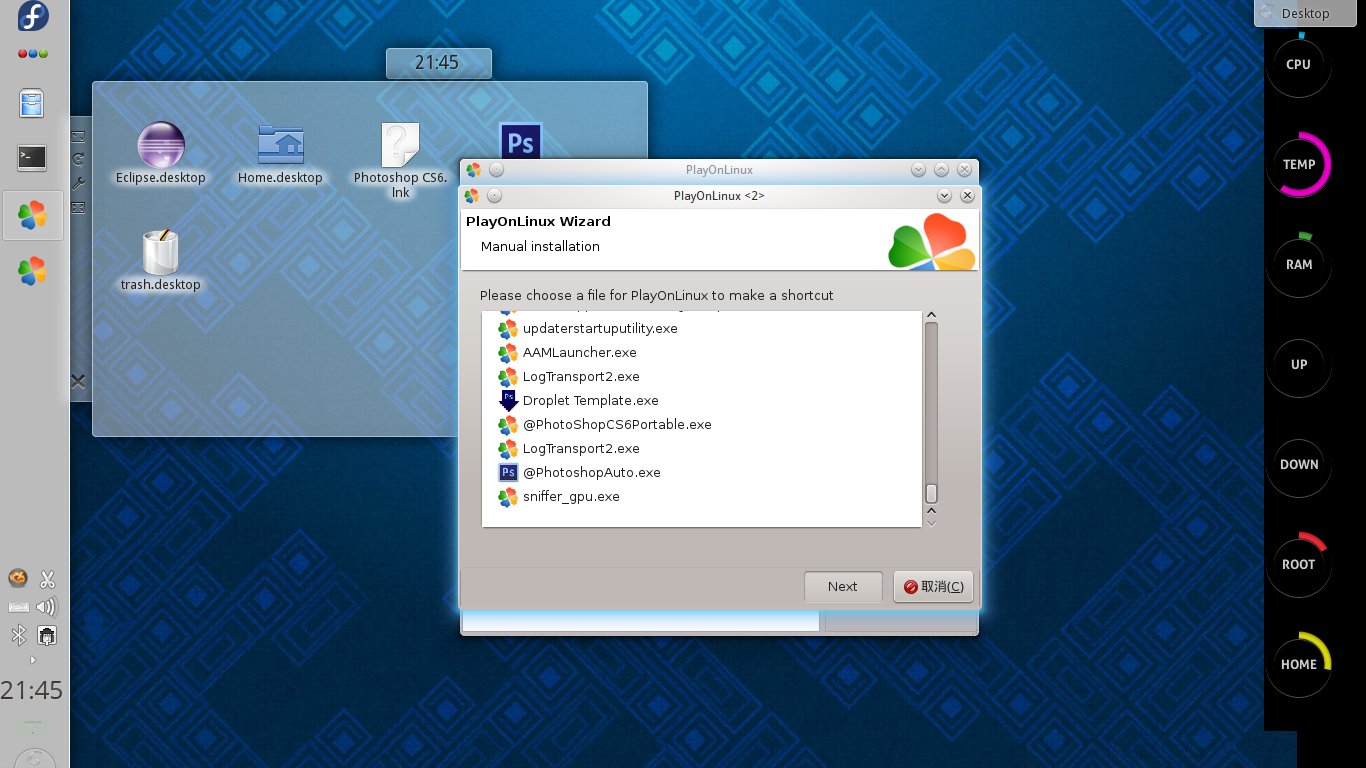Click the Ps icon of @PhotoshopAuto.exe
This screenshot has height=768, width=1366.
click(x=508, y=472)
